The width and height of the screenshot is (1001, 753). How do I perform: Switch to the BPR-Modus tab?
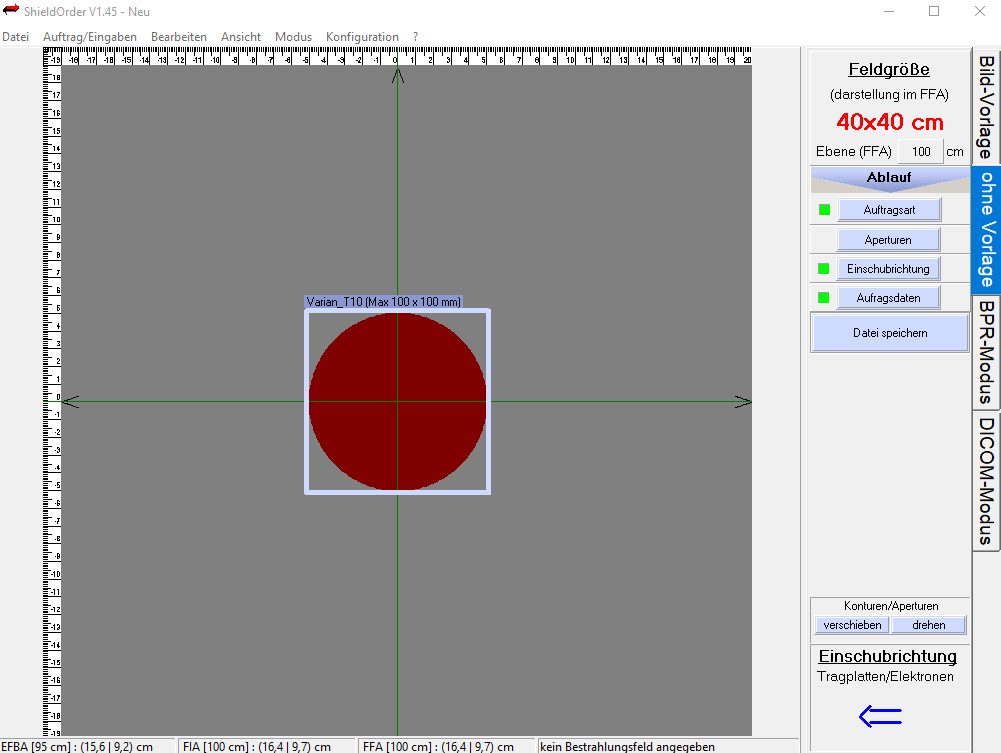tap(986, 352)
